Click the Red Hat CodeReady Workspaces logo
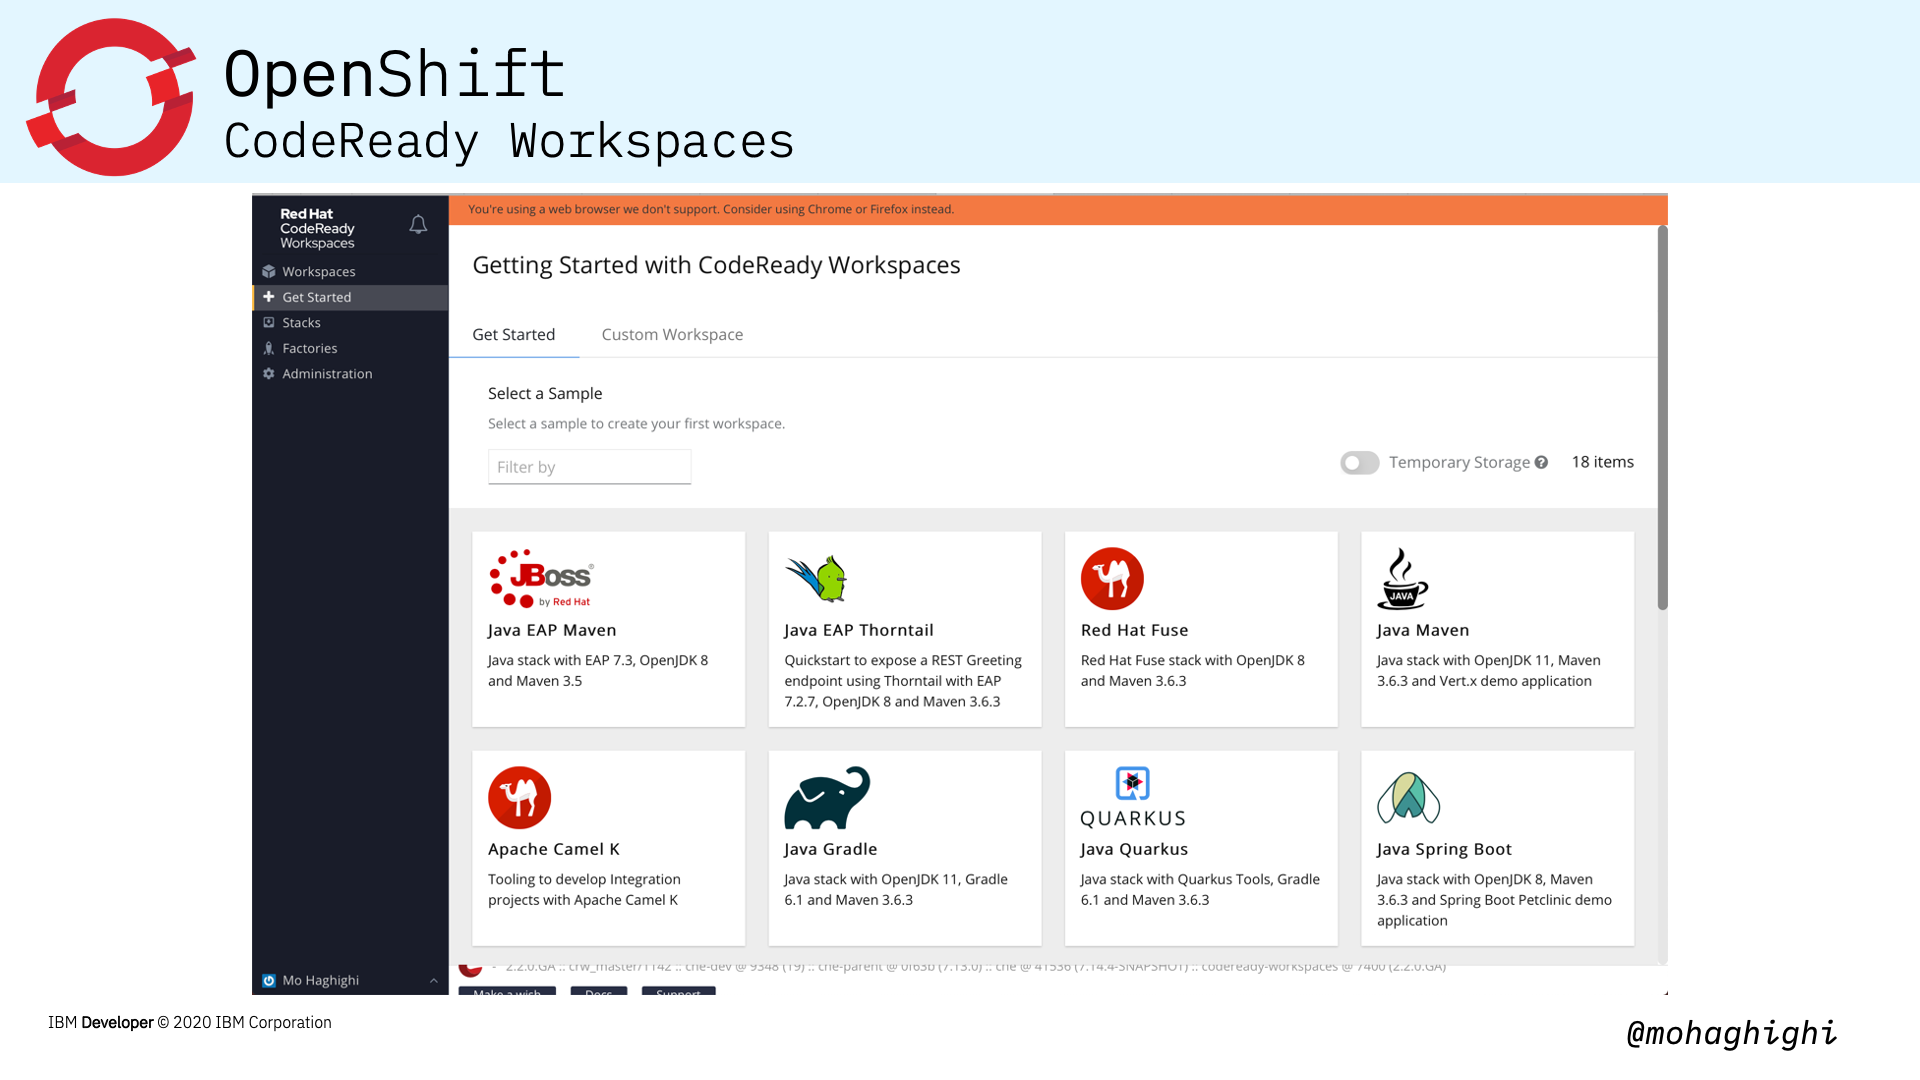 pyautogui.click(x=317, y=228)
